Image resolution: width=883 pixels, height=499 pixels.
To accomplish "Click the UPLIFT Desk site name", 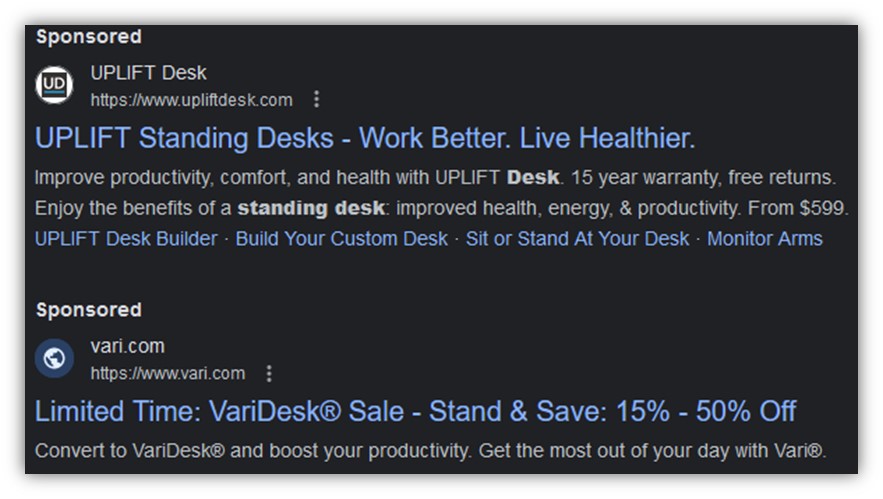I will point(148,73).
